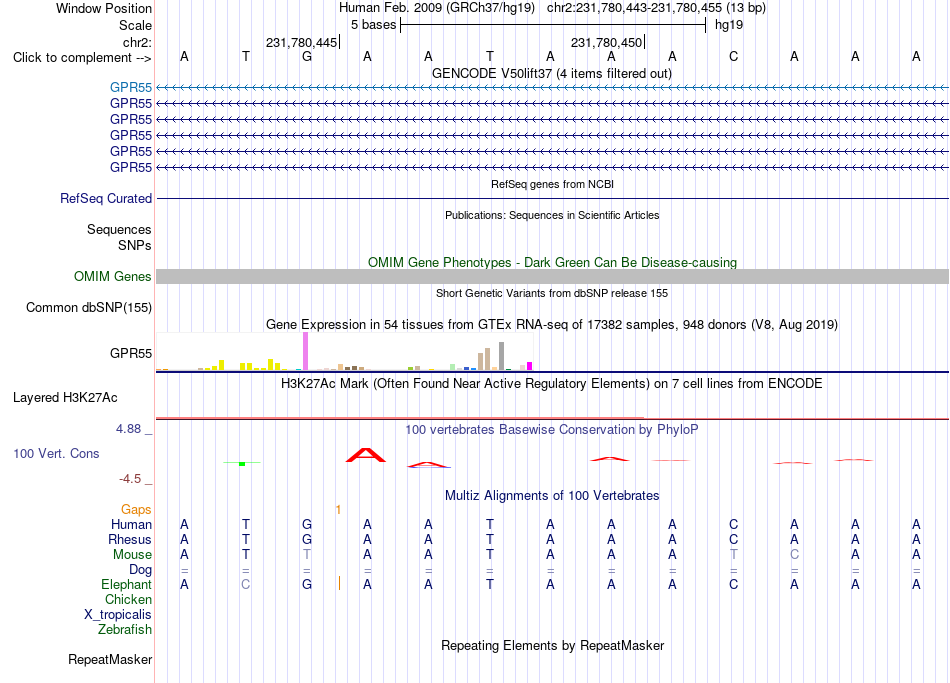Image resolution: width=950 pixels, height=683 pixels.
Task: Select the X_tropicalis species row label
Action: click(x=118, y=615)
